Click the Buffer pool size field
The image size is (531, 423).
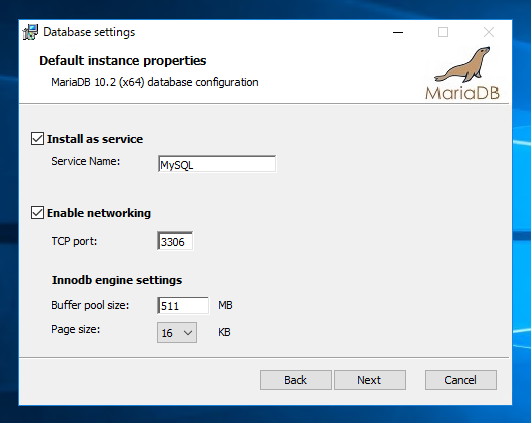[x=183, y=305]
